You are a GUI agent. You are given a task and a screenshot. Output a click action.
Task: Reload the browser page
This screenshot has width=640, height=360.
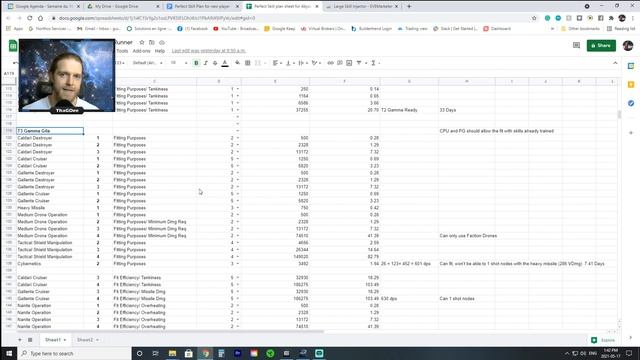(x=29, y=18)
